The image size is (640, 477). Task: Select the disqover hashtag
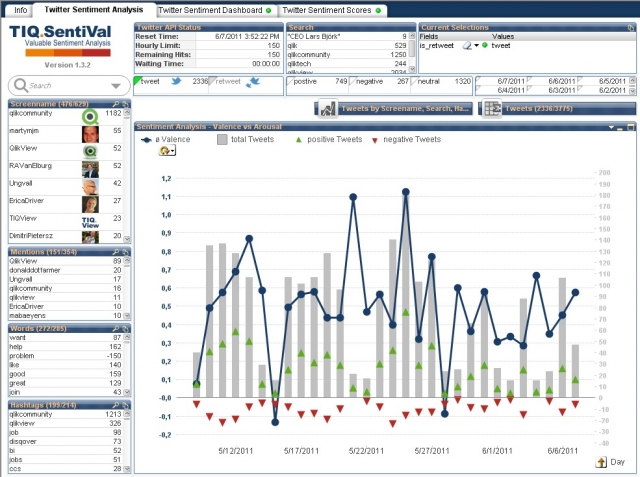[65, 442]
